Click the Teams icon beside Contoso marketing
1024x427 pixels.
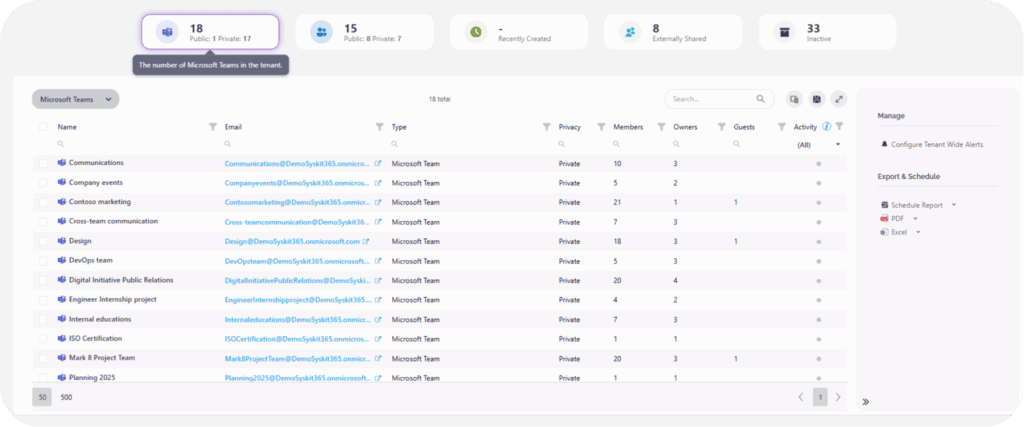pos(61,202)
